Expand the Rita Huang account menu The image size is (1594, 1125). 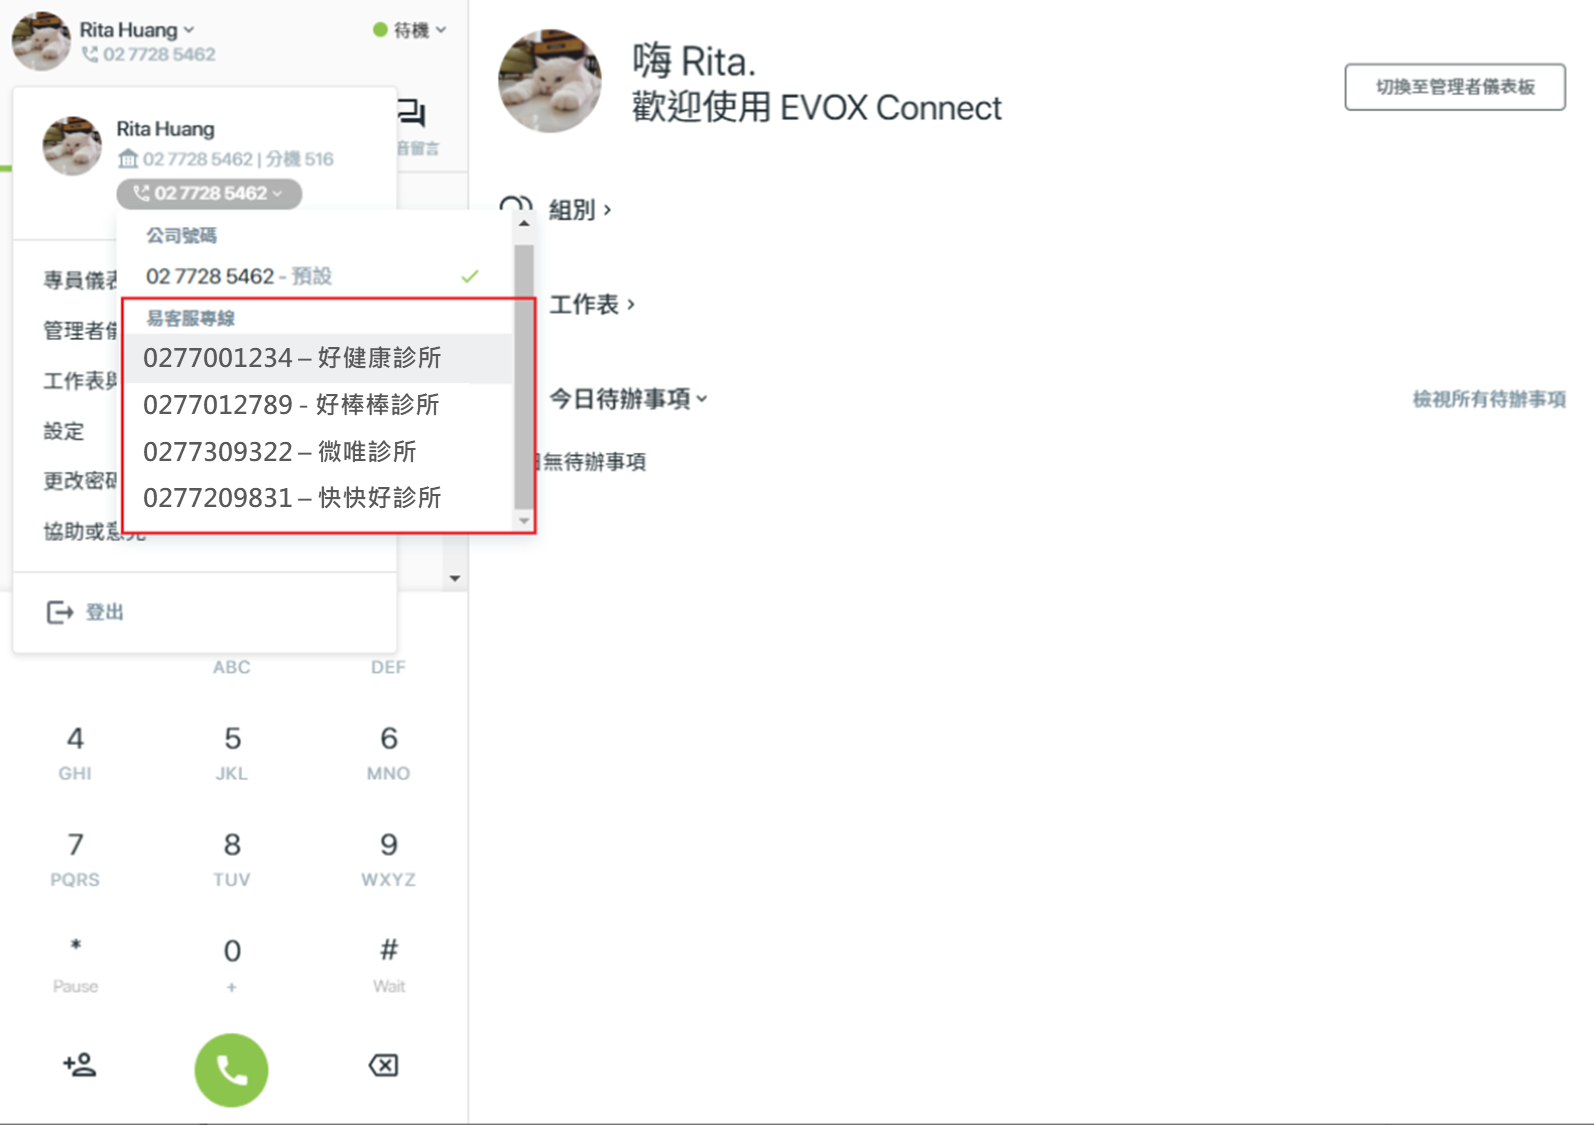click(x=137, y=30)
